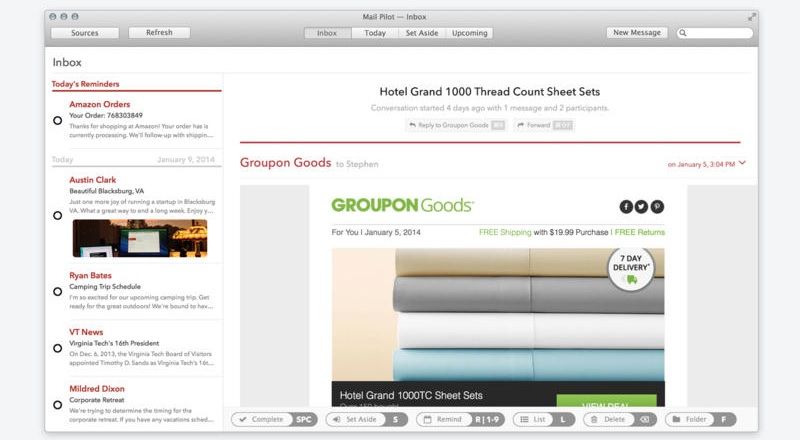Viewport: 800px width, 440px height.
Task: Toggle full screen arrows icon
Action: (x=752, y=17)
